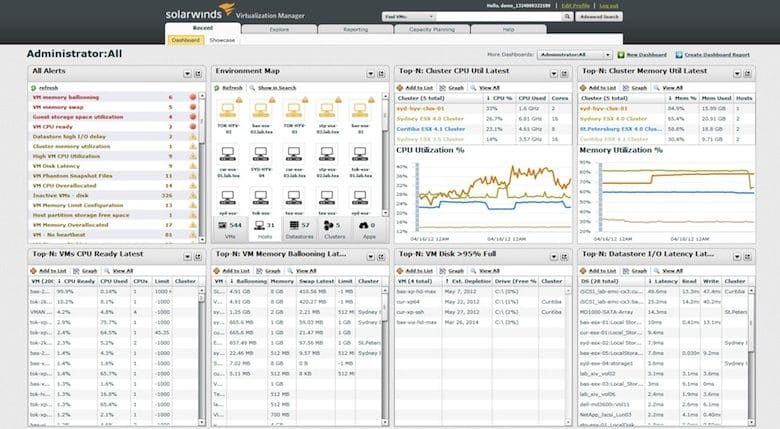Click the Log out link
The width and height of the screenshot is (780, 429).
pos(609,5)
